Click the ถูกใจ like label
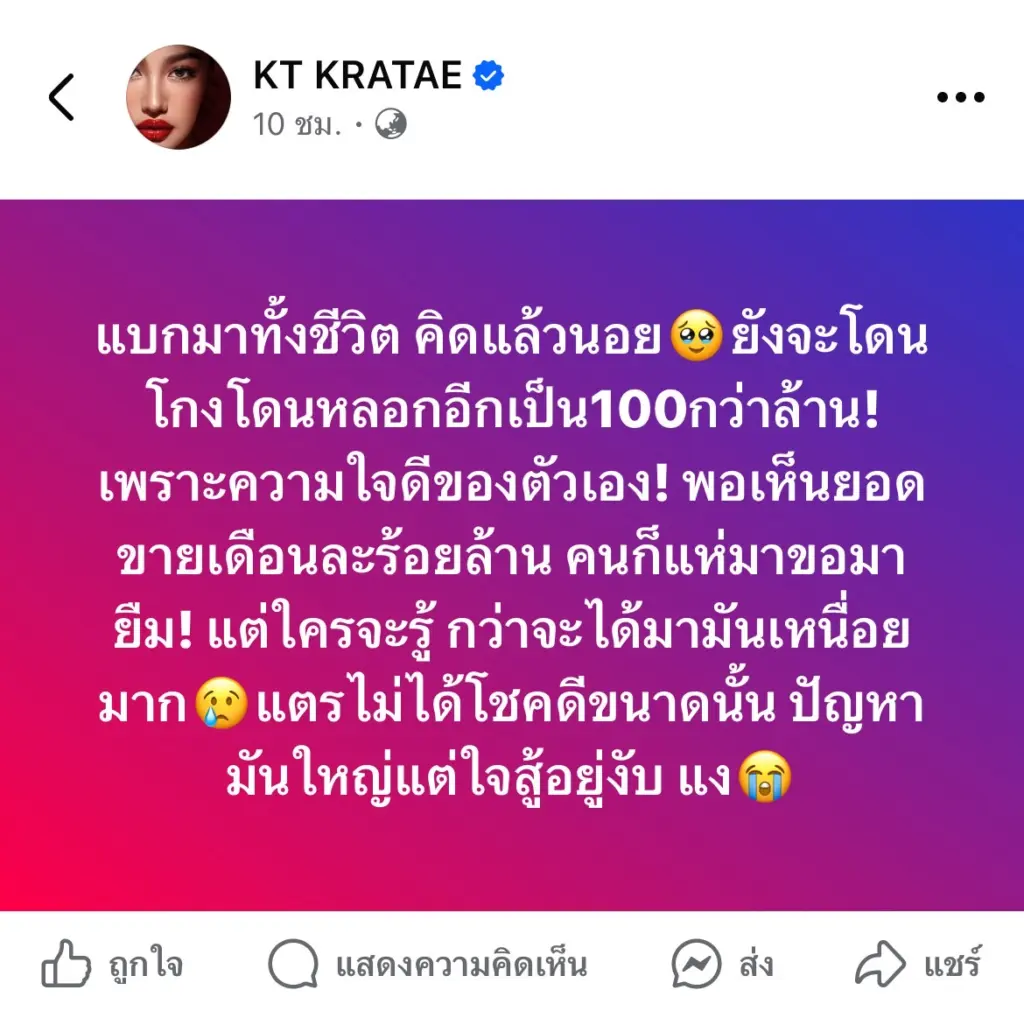The image size is (1024, 1018). click(146, 965)
